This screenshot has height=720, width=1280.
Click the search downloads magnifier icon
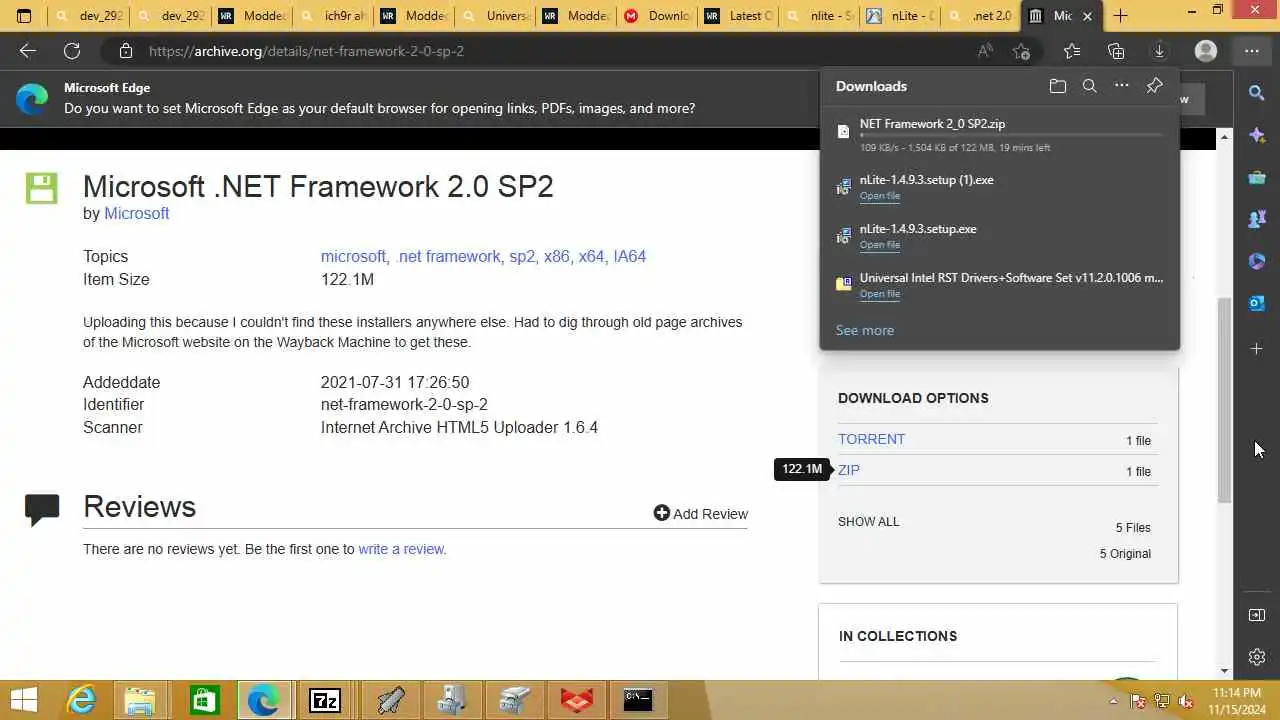1090,86
